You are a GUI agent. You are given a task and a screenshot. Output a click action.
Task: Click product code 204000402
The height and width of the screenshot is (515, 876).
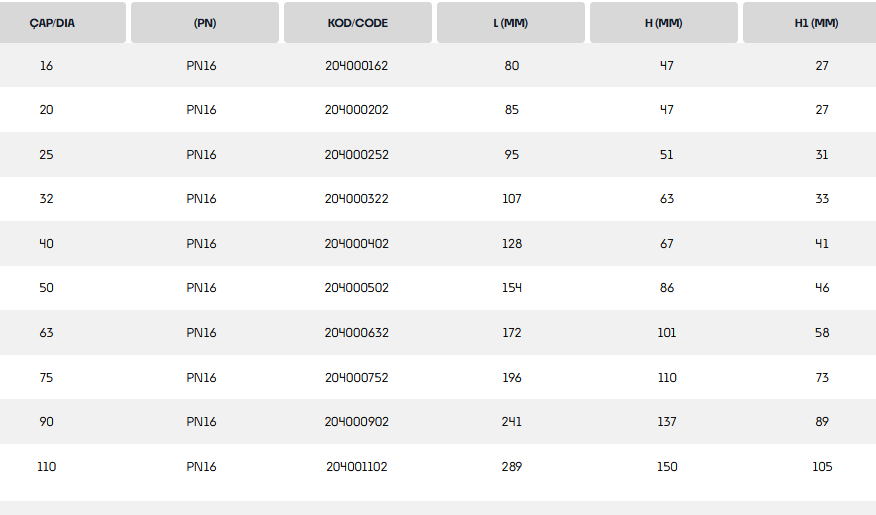(x=357, y=244)
